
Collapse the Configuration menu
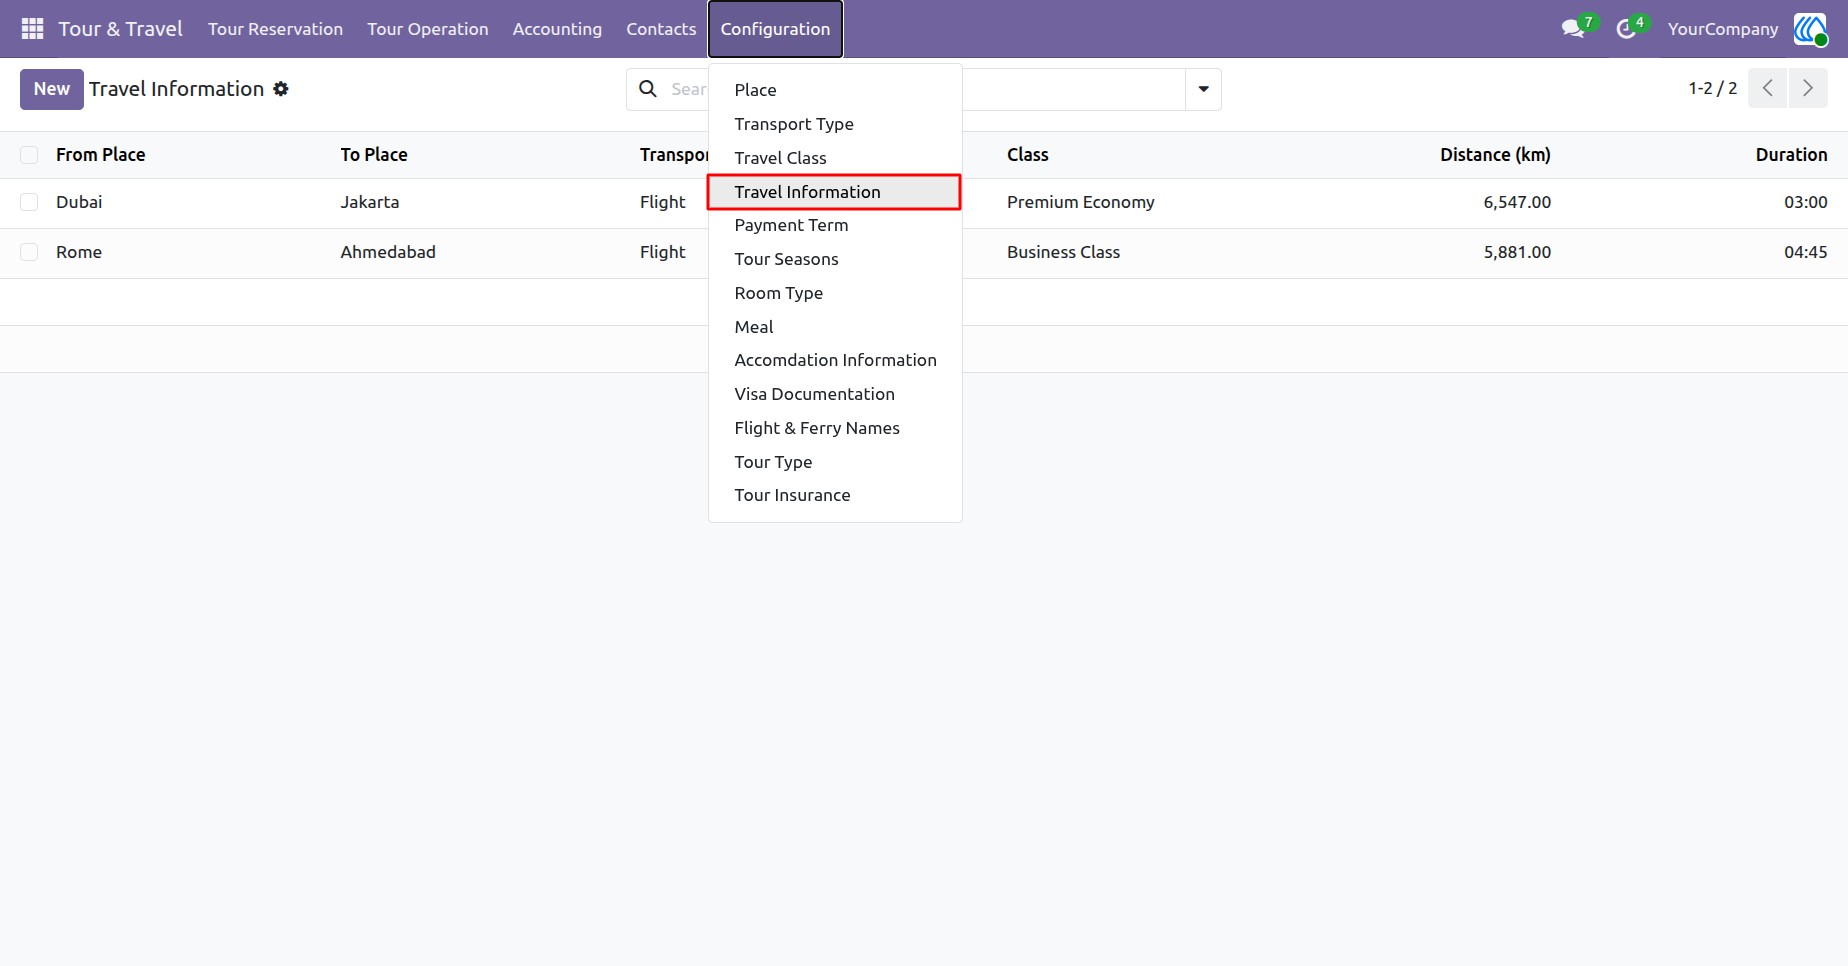(x=775, y=29)
